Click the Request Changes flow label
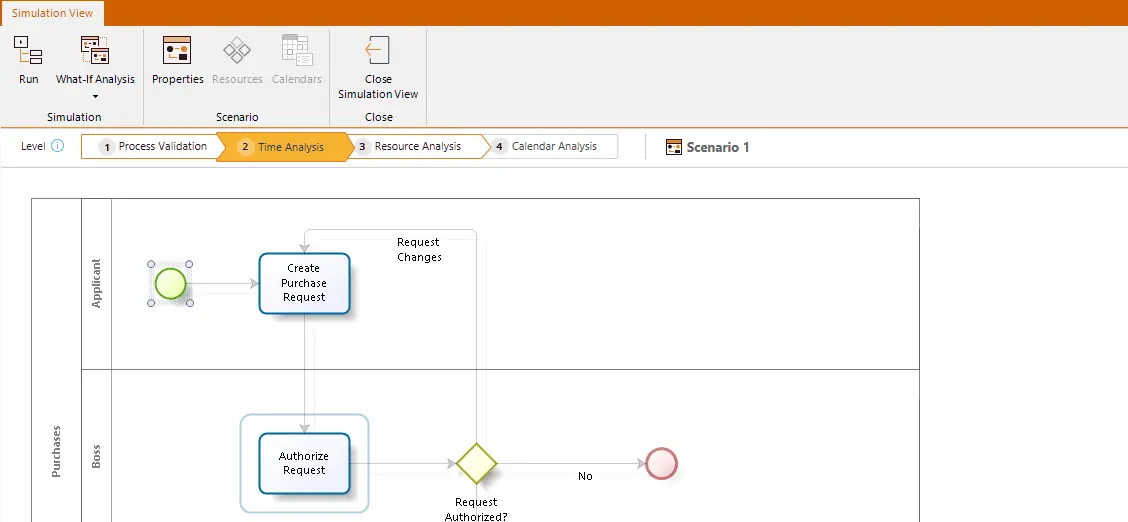 [x=419, y=249]
